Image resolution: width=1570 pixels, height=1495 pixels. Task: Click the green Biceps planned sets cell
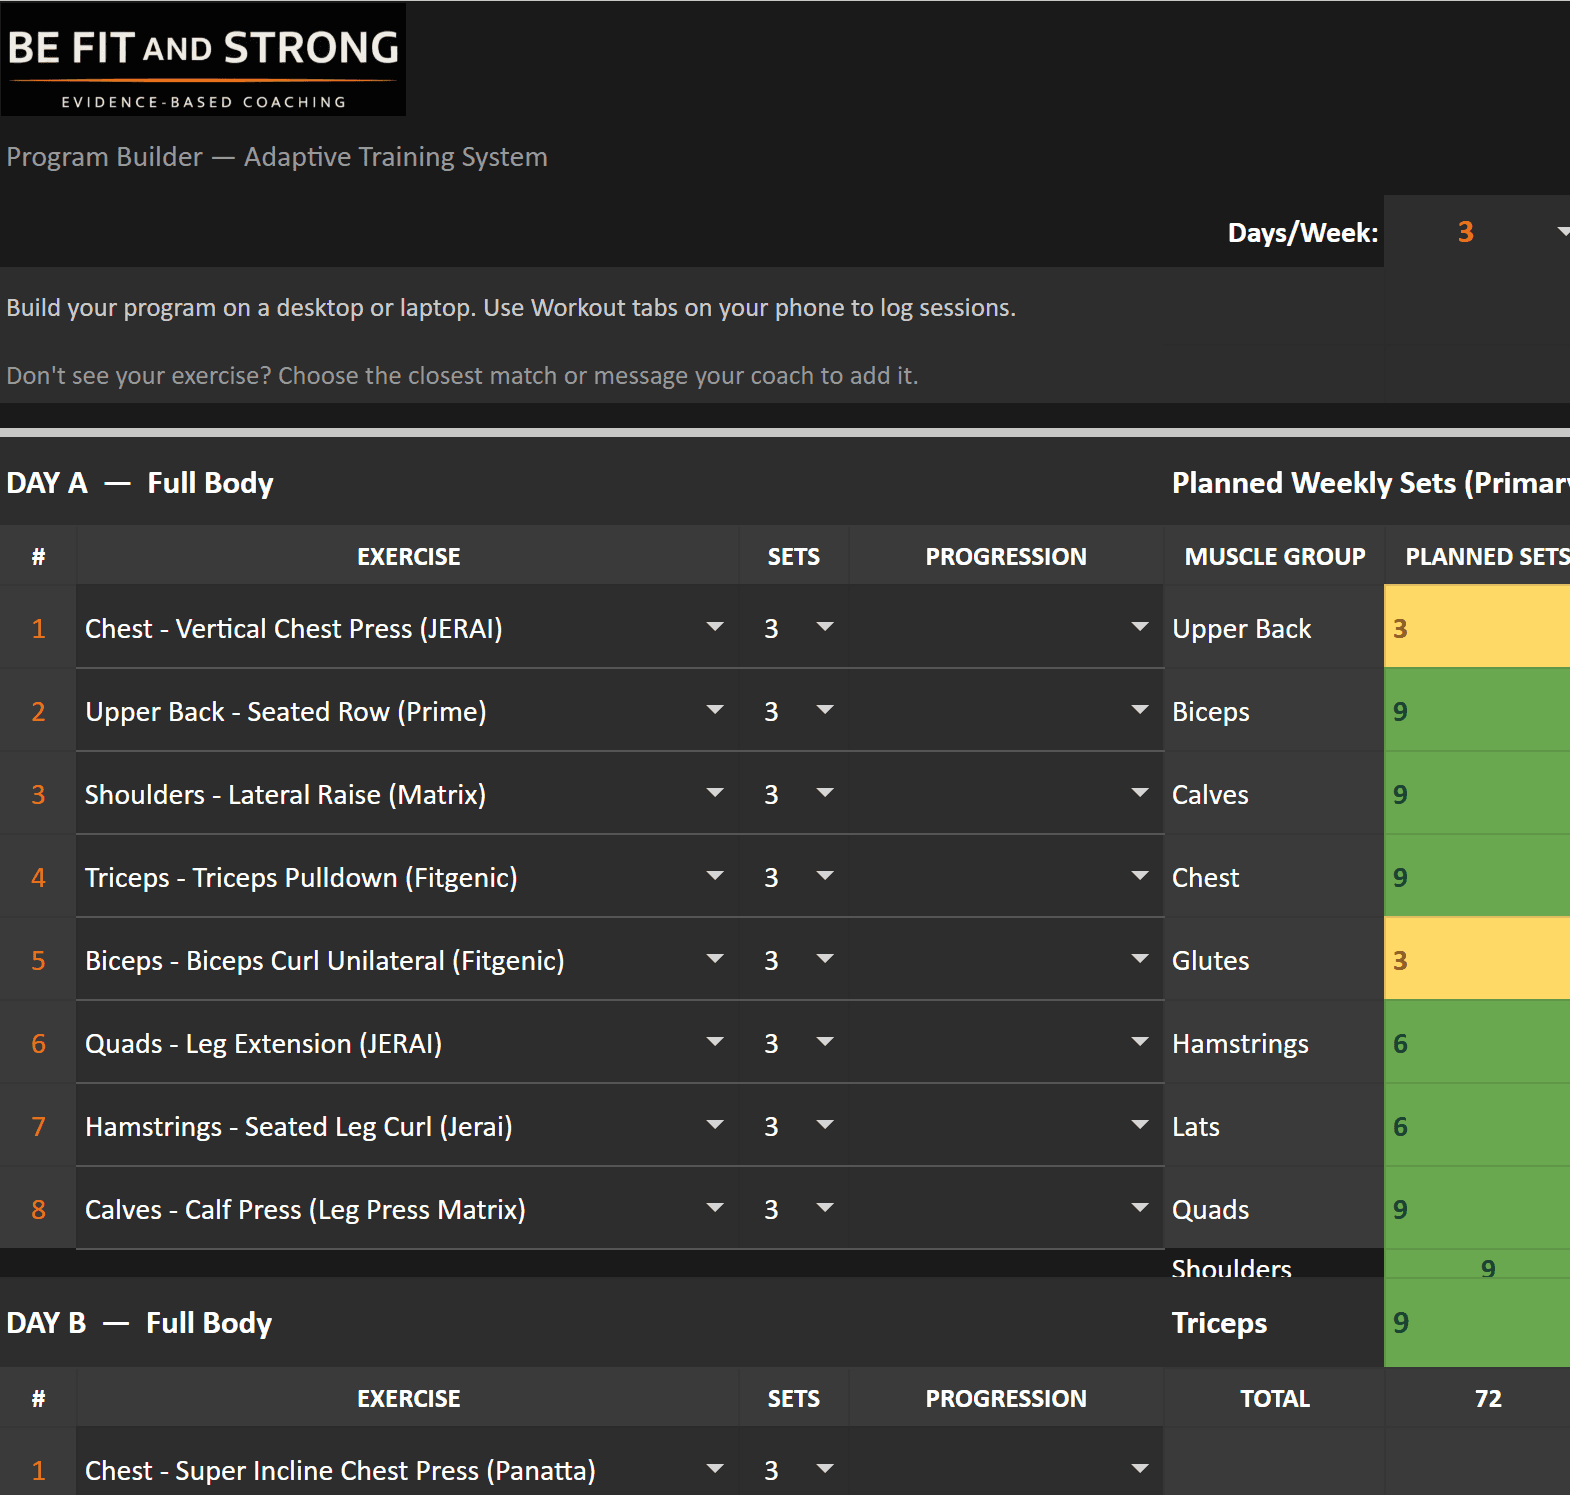point(1476,711)
